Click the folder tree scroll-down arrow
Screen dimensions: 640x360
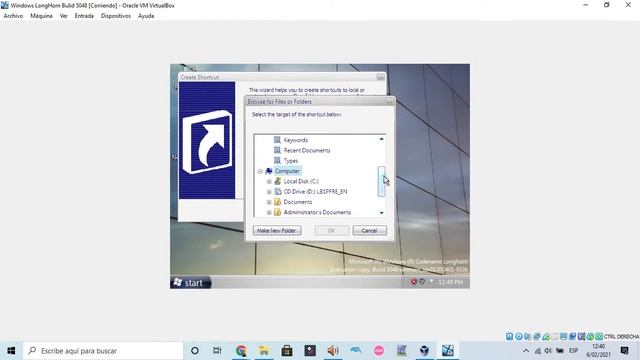click(x=381, y=213)
